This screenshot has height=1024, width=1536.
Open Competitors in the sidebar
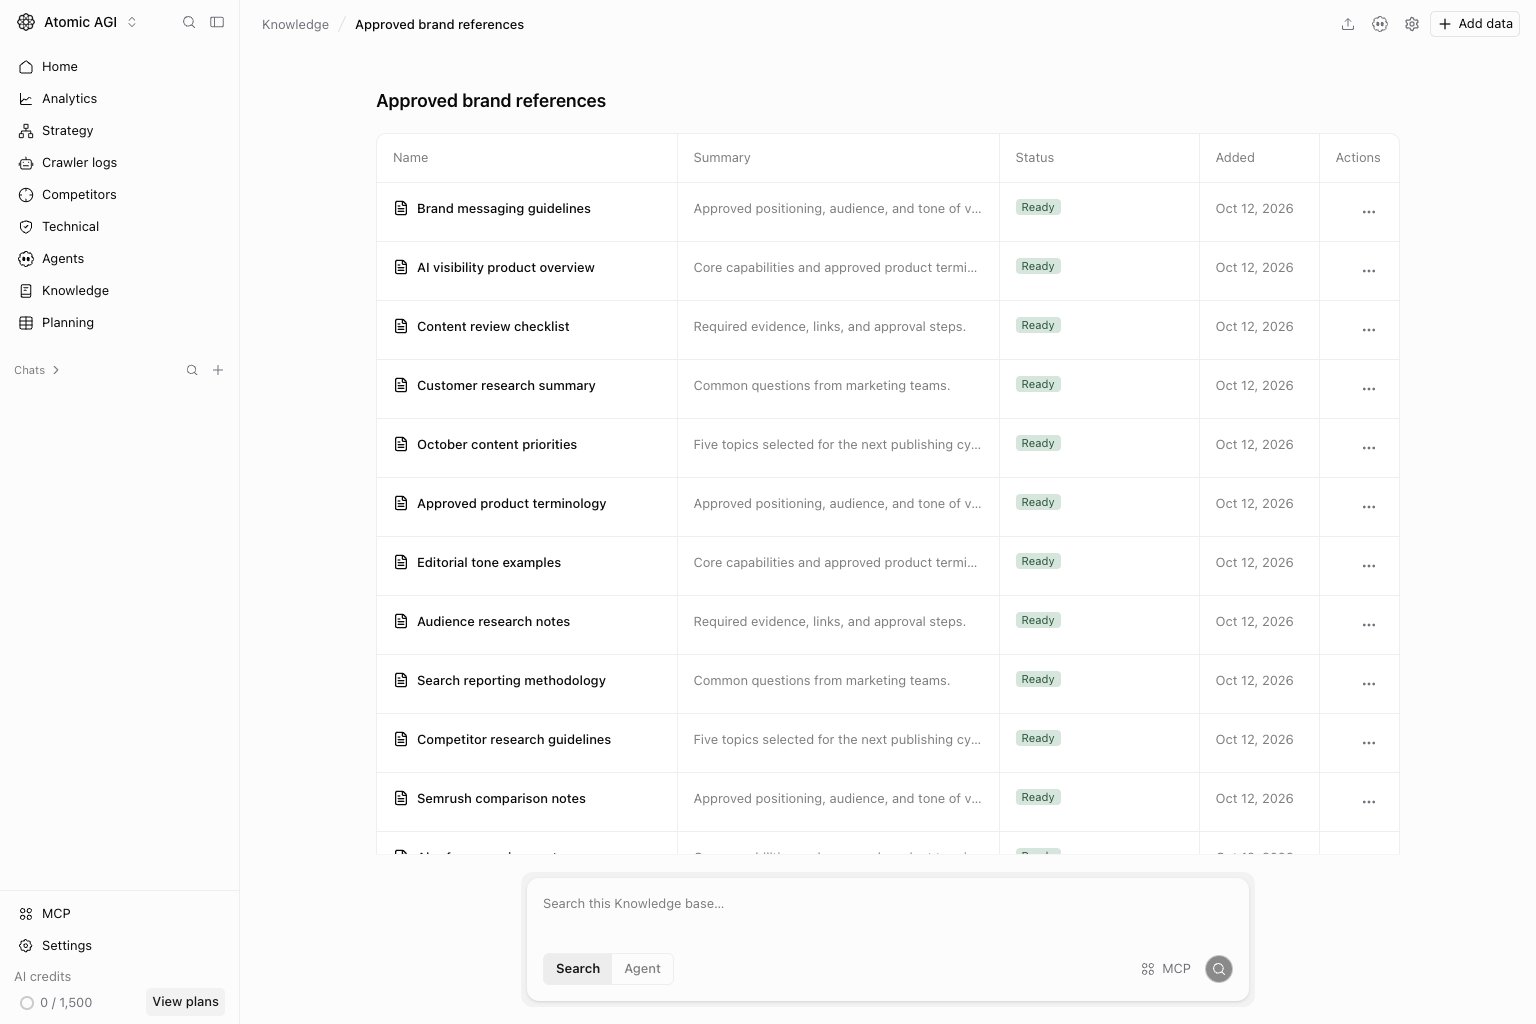[119, 195]
